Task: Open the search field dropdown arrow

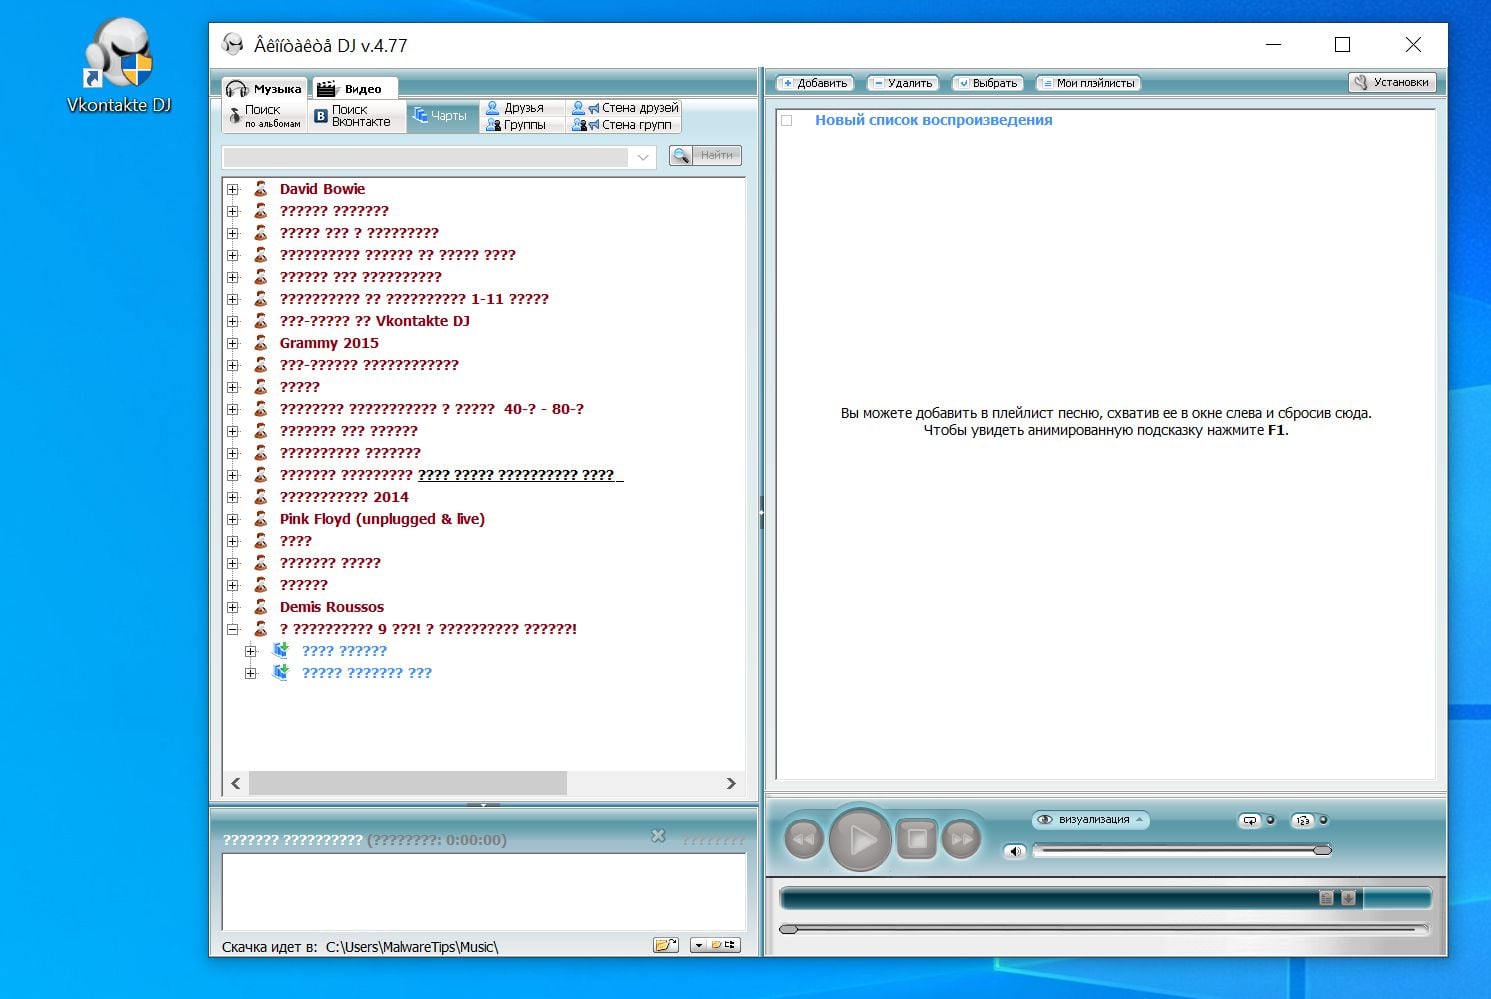Action: click(x=643, y=157)
